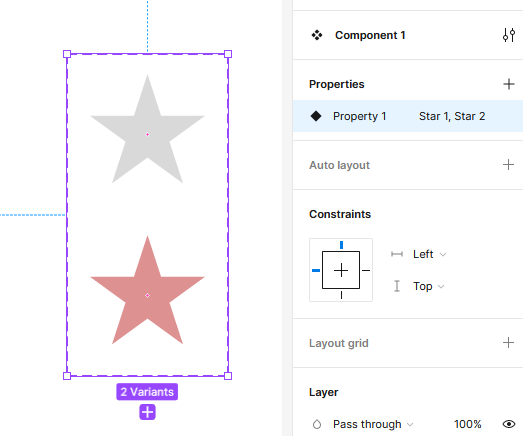The image size is (523, 436).
Task: Click the blend mode droplet icon
Action: 317,424
